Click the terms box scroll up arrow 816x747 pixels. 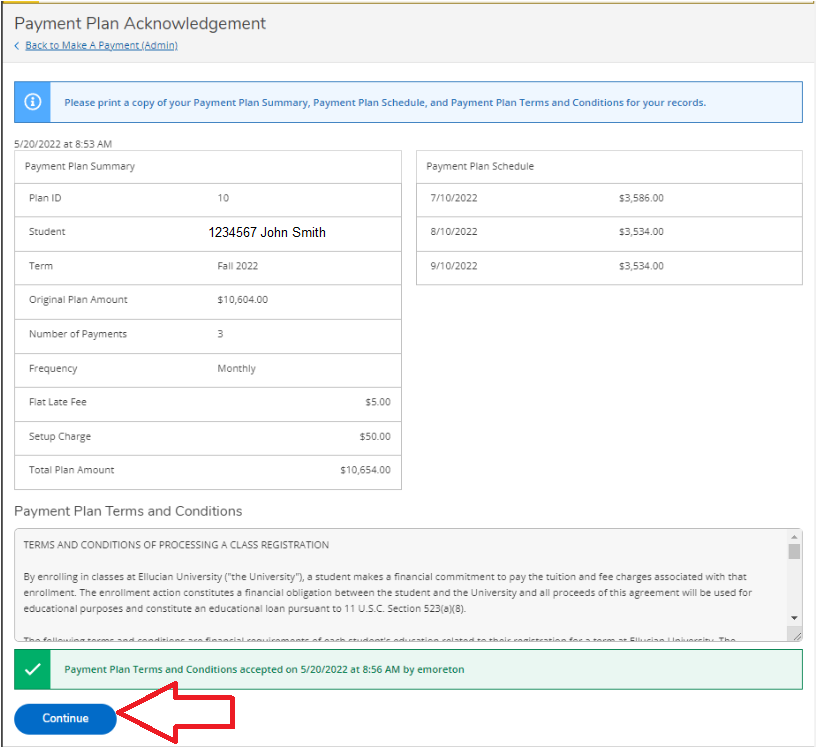[794, 537]
